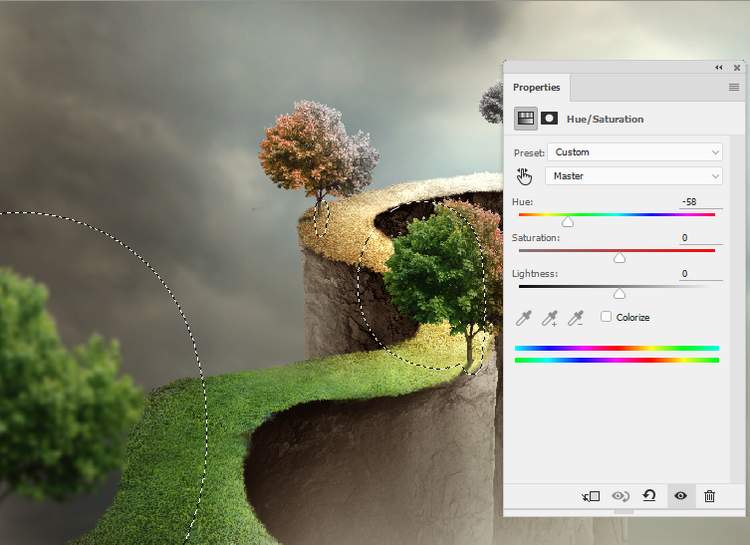The image size is (750, 545).
Task: Toggle adjustment layer visibility with the eye icon
Action: pos(681,496)
